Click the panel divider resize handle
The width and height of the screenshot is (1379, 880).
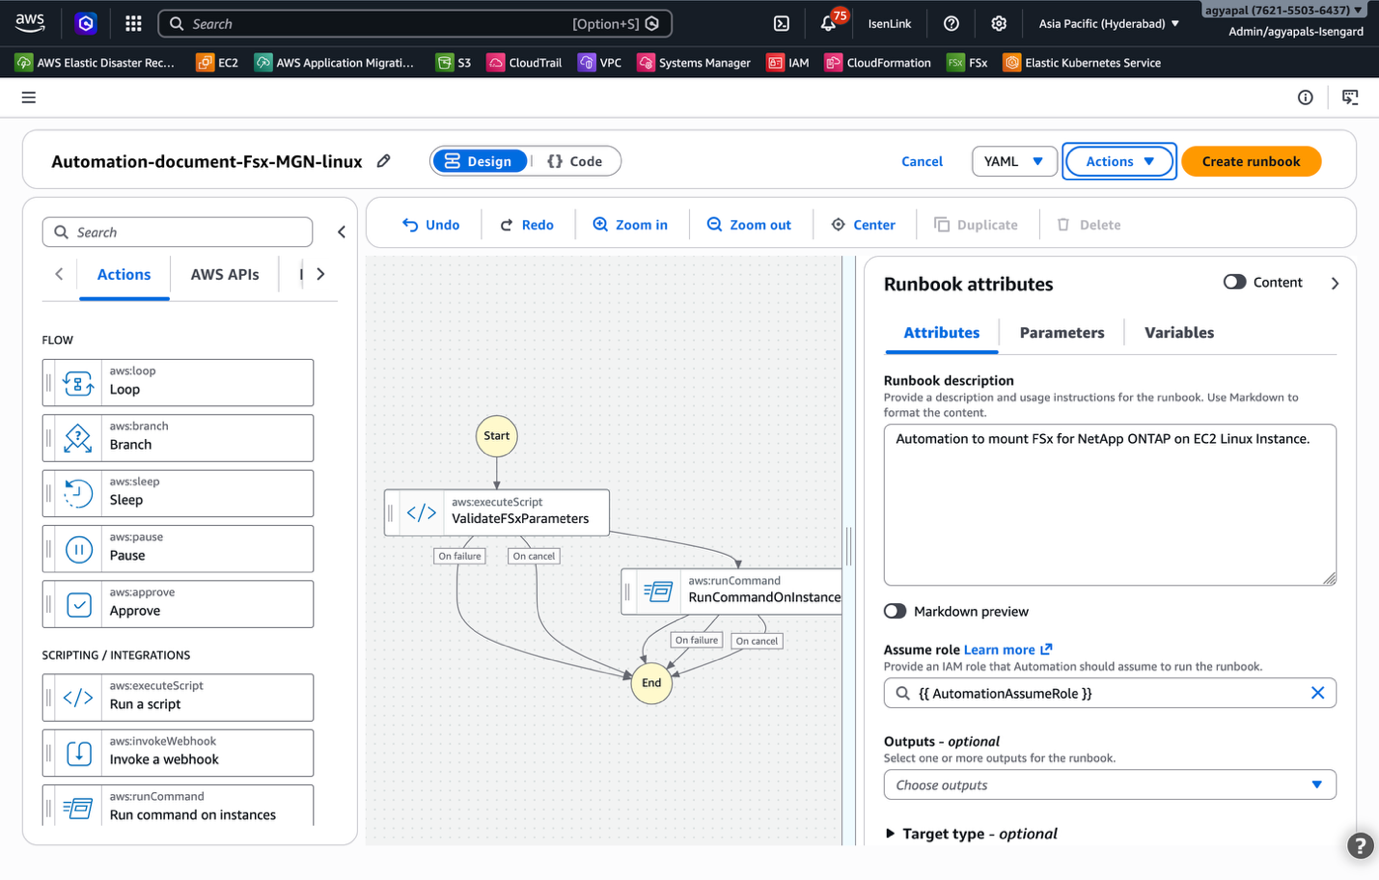pos(849,546)
